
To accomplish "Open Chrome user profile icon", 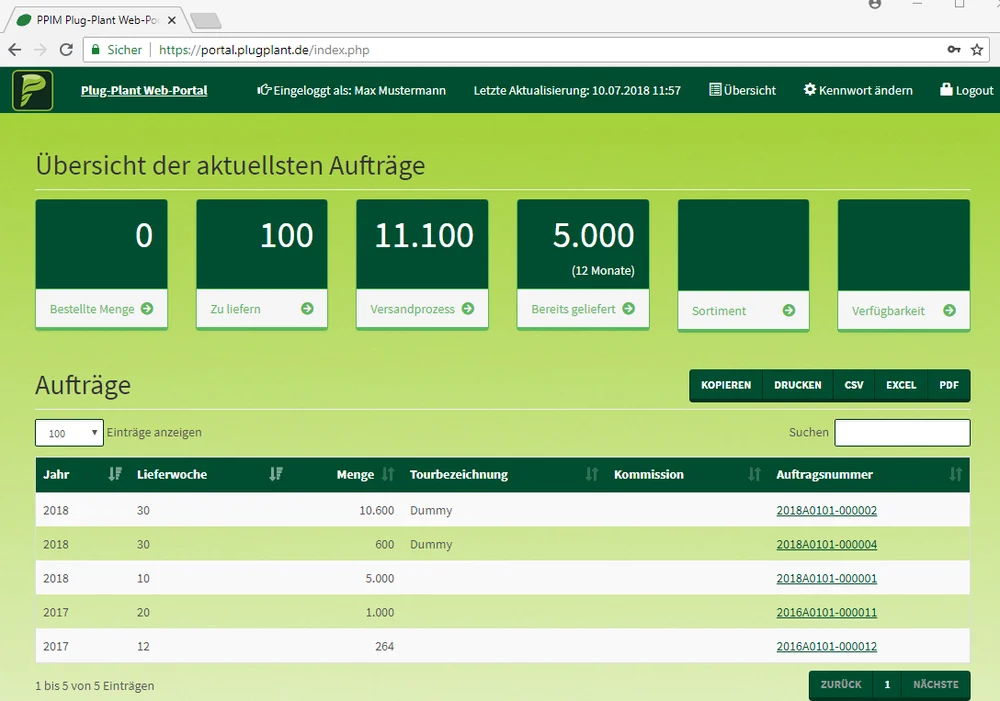I will (x=875, y=4).
